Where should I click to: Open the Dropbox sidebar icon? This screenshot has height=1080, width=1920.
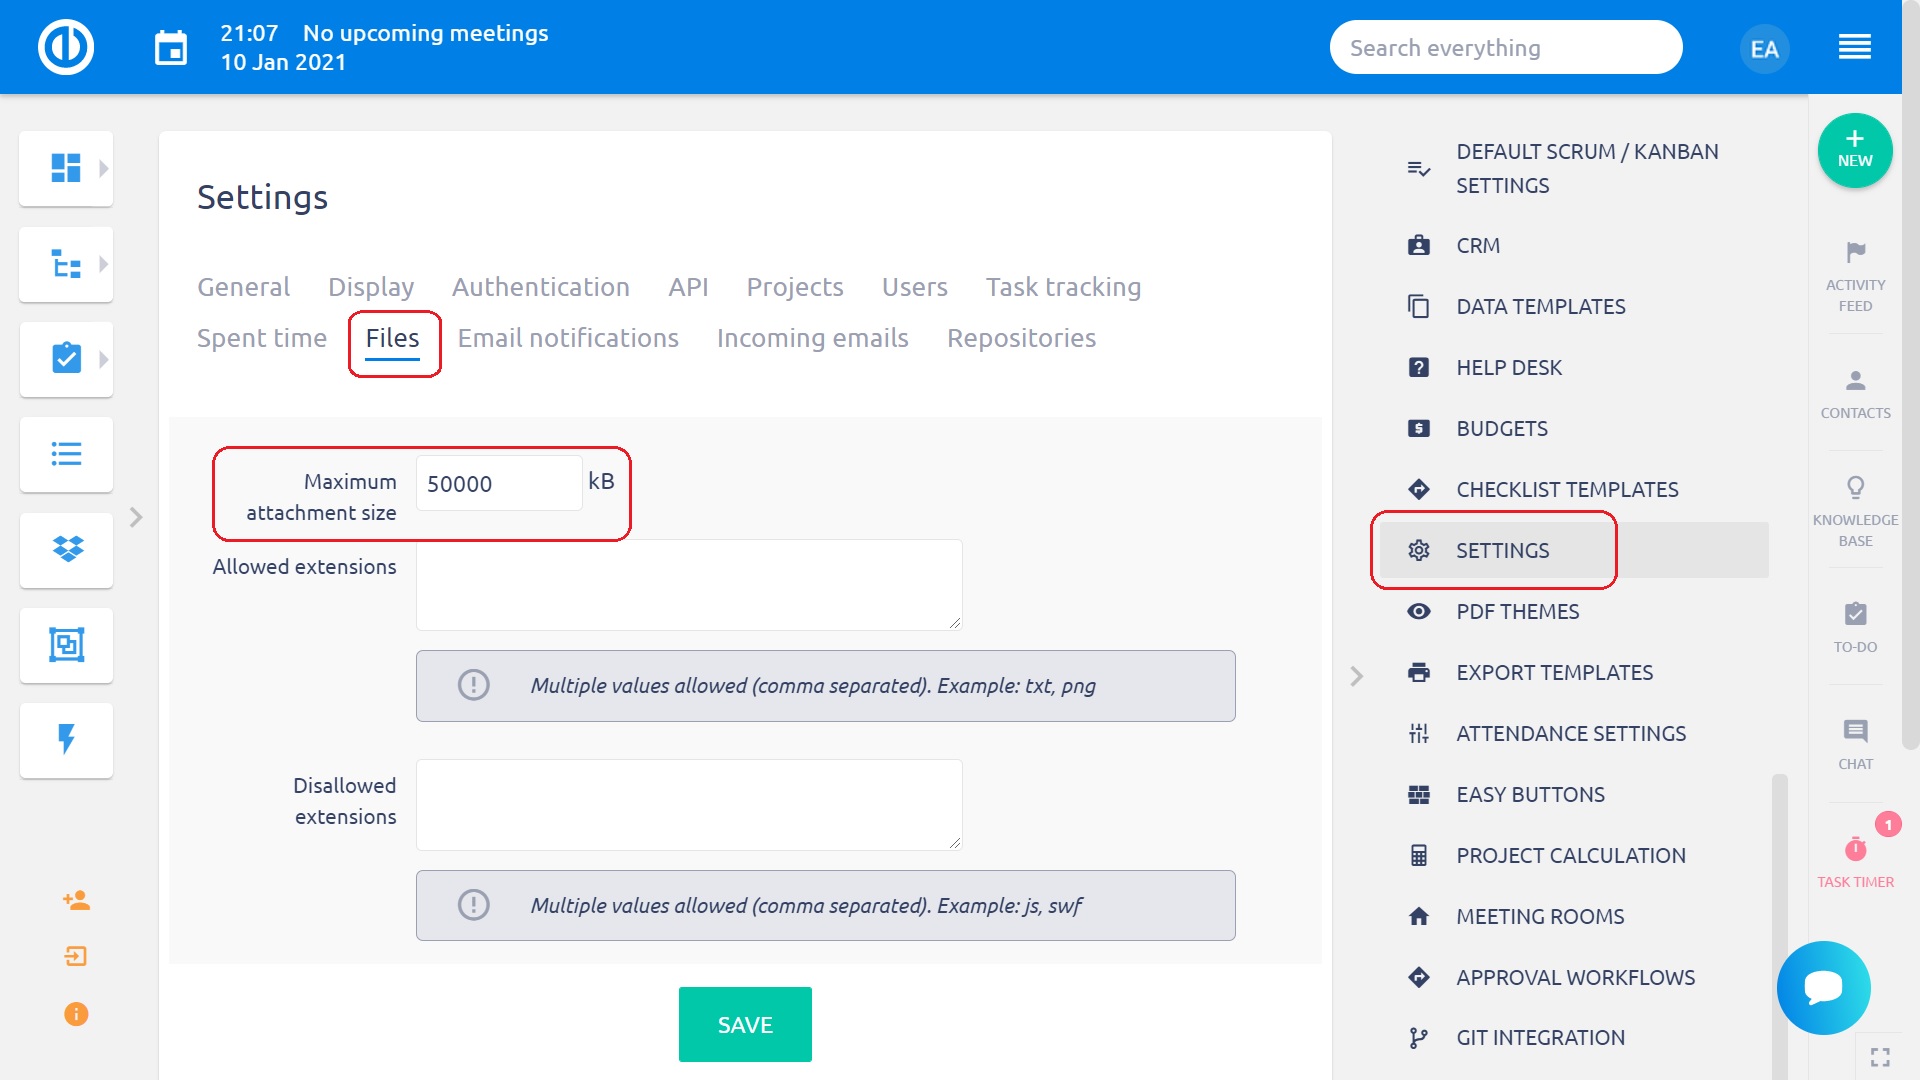coord(66,550)
